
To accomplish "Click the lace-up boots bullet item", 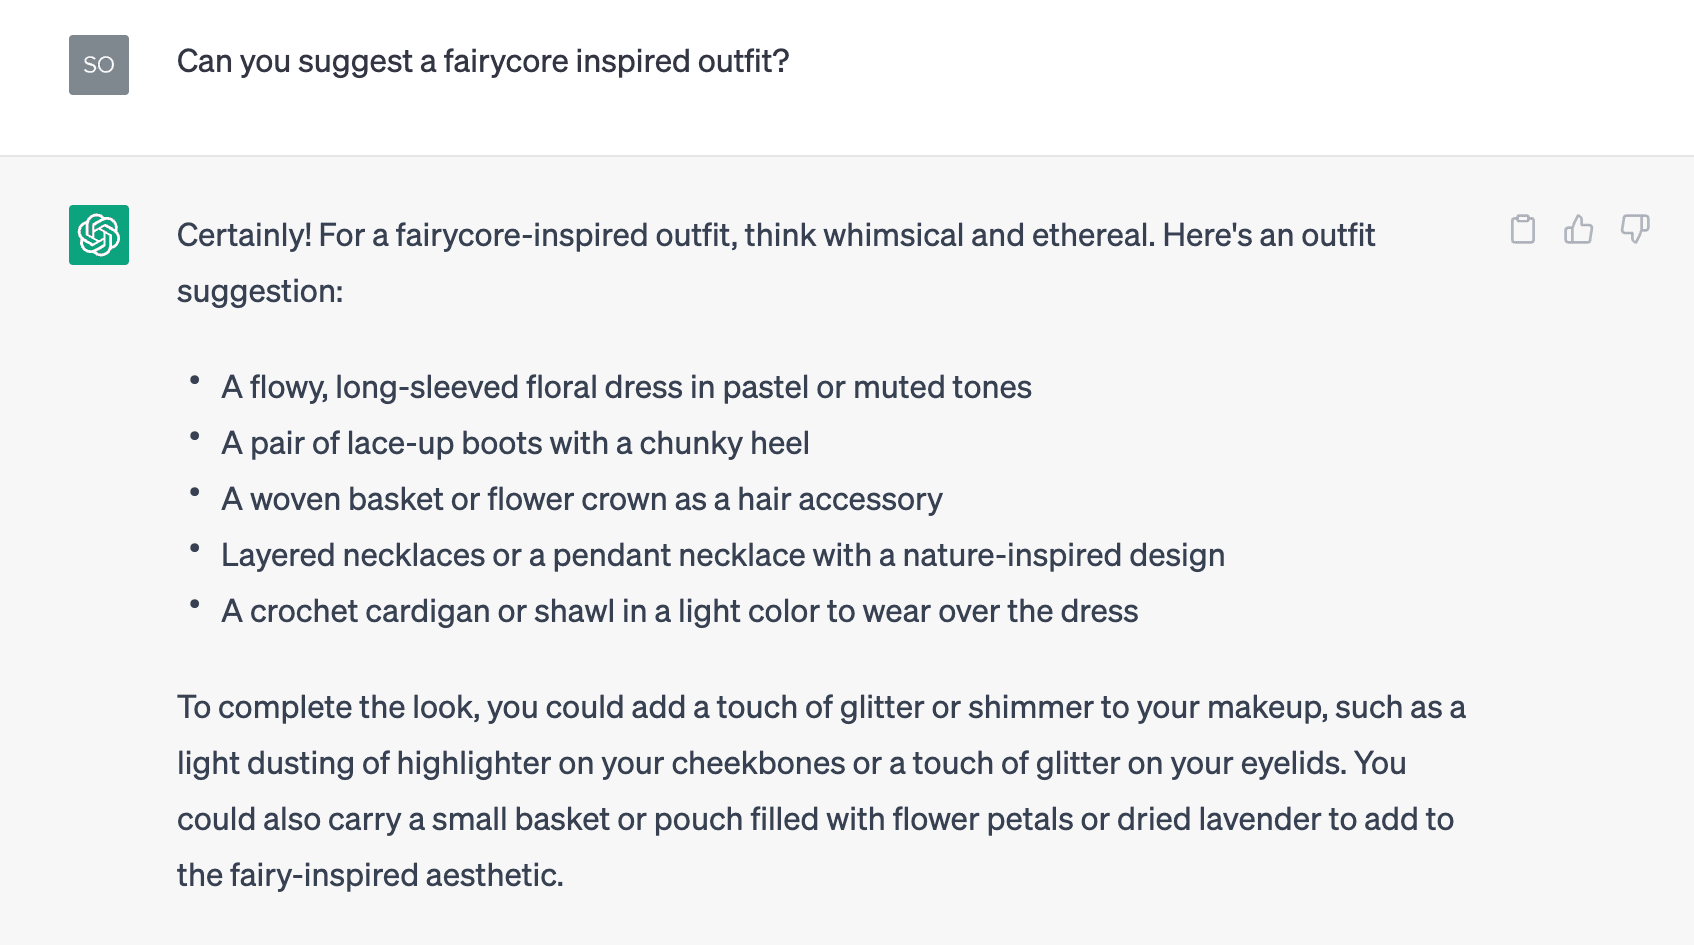I will 515,443.
